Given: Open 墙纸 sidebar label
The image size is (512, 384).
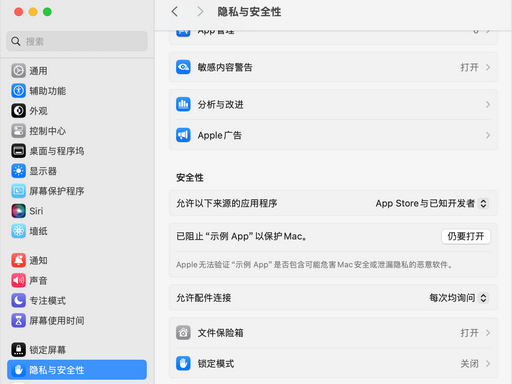Looking at the screenshot, I should 38,231.
